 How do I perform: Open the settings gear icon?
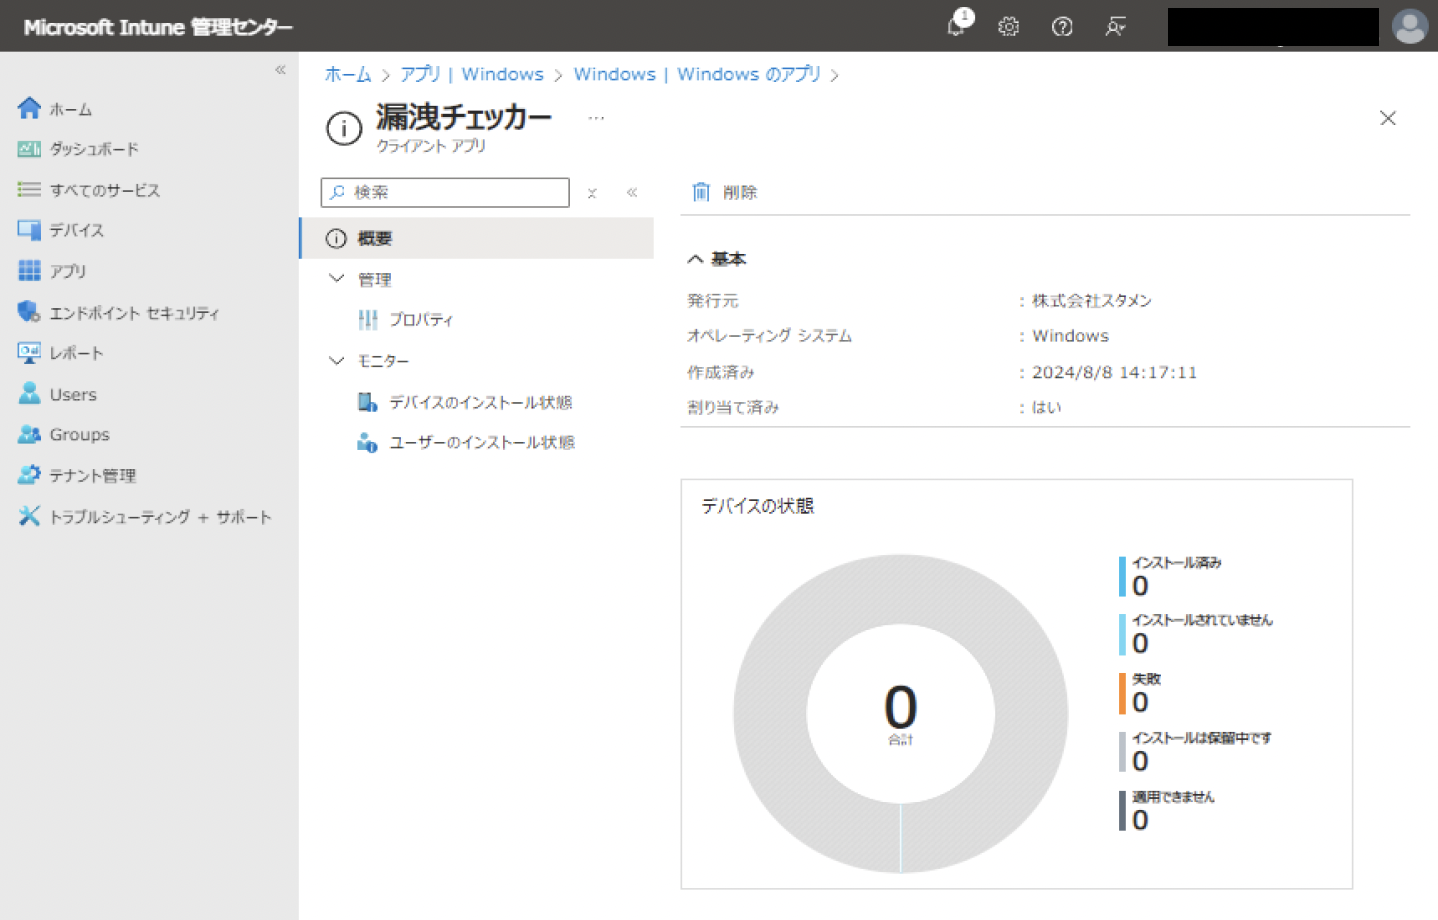coord(1008,27)
